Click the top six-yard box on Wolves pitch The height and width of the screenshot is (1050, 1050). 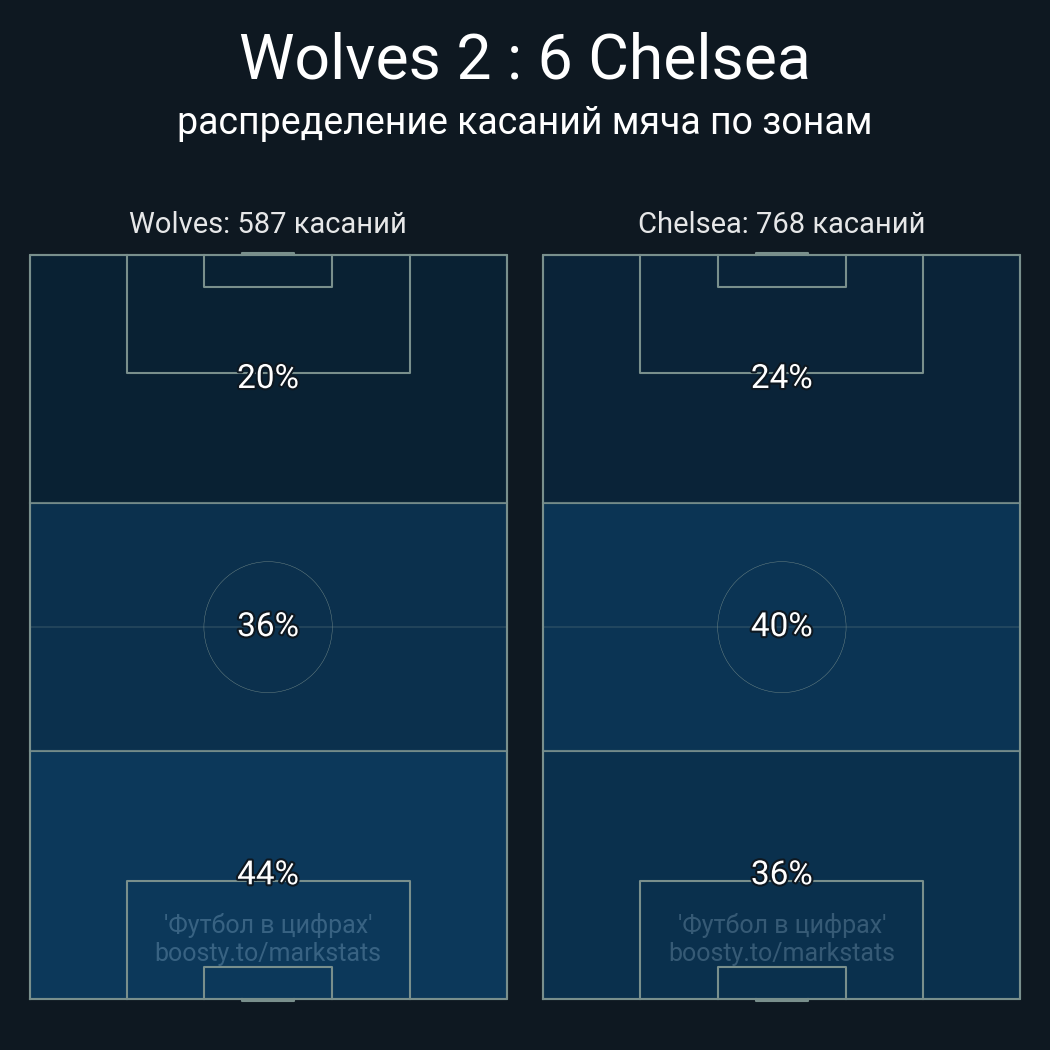click(x=268, y=271)
